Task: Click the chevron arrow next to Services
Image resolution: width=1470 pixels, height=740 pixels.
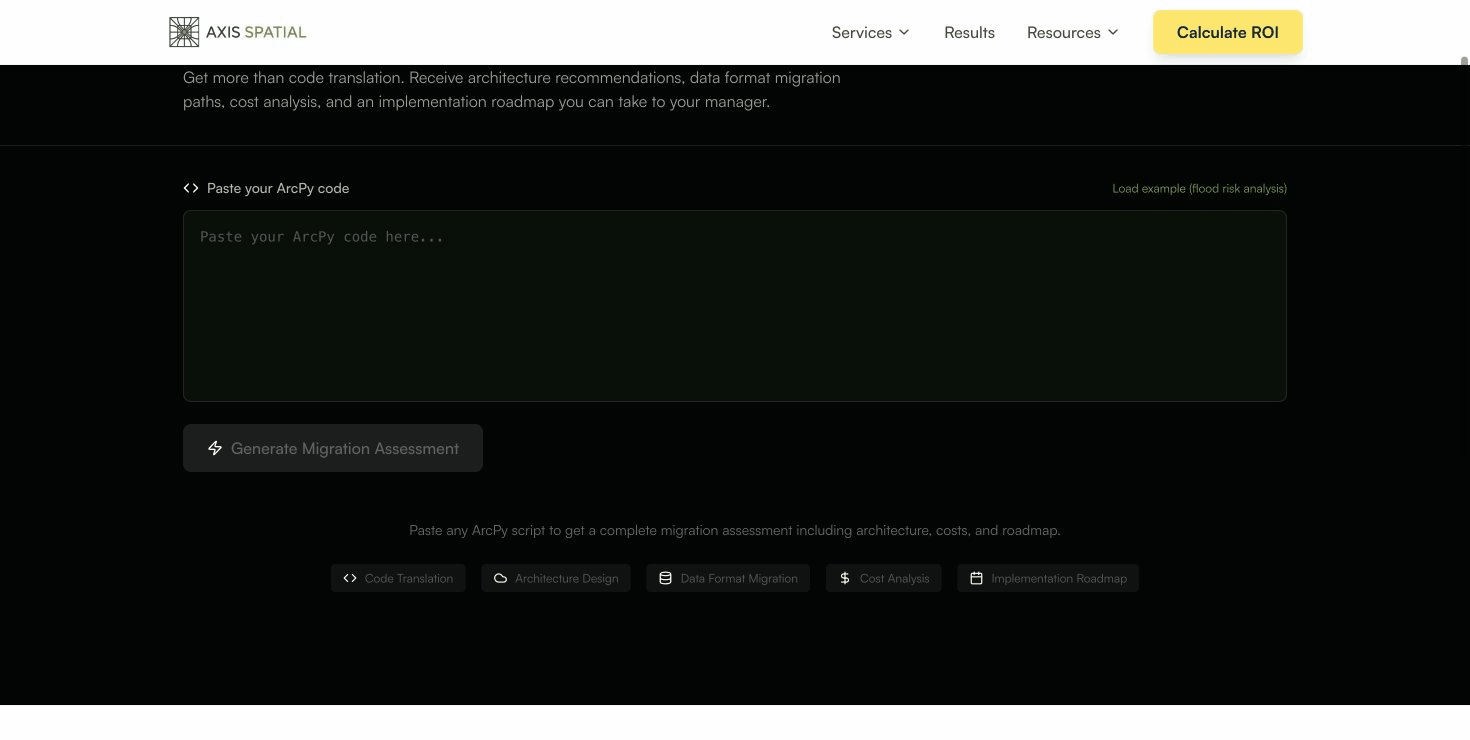Action: [x=904, y=32]
